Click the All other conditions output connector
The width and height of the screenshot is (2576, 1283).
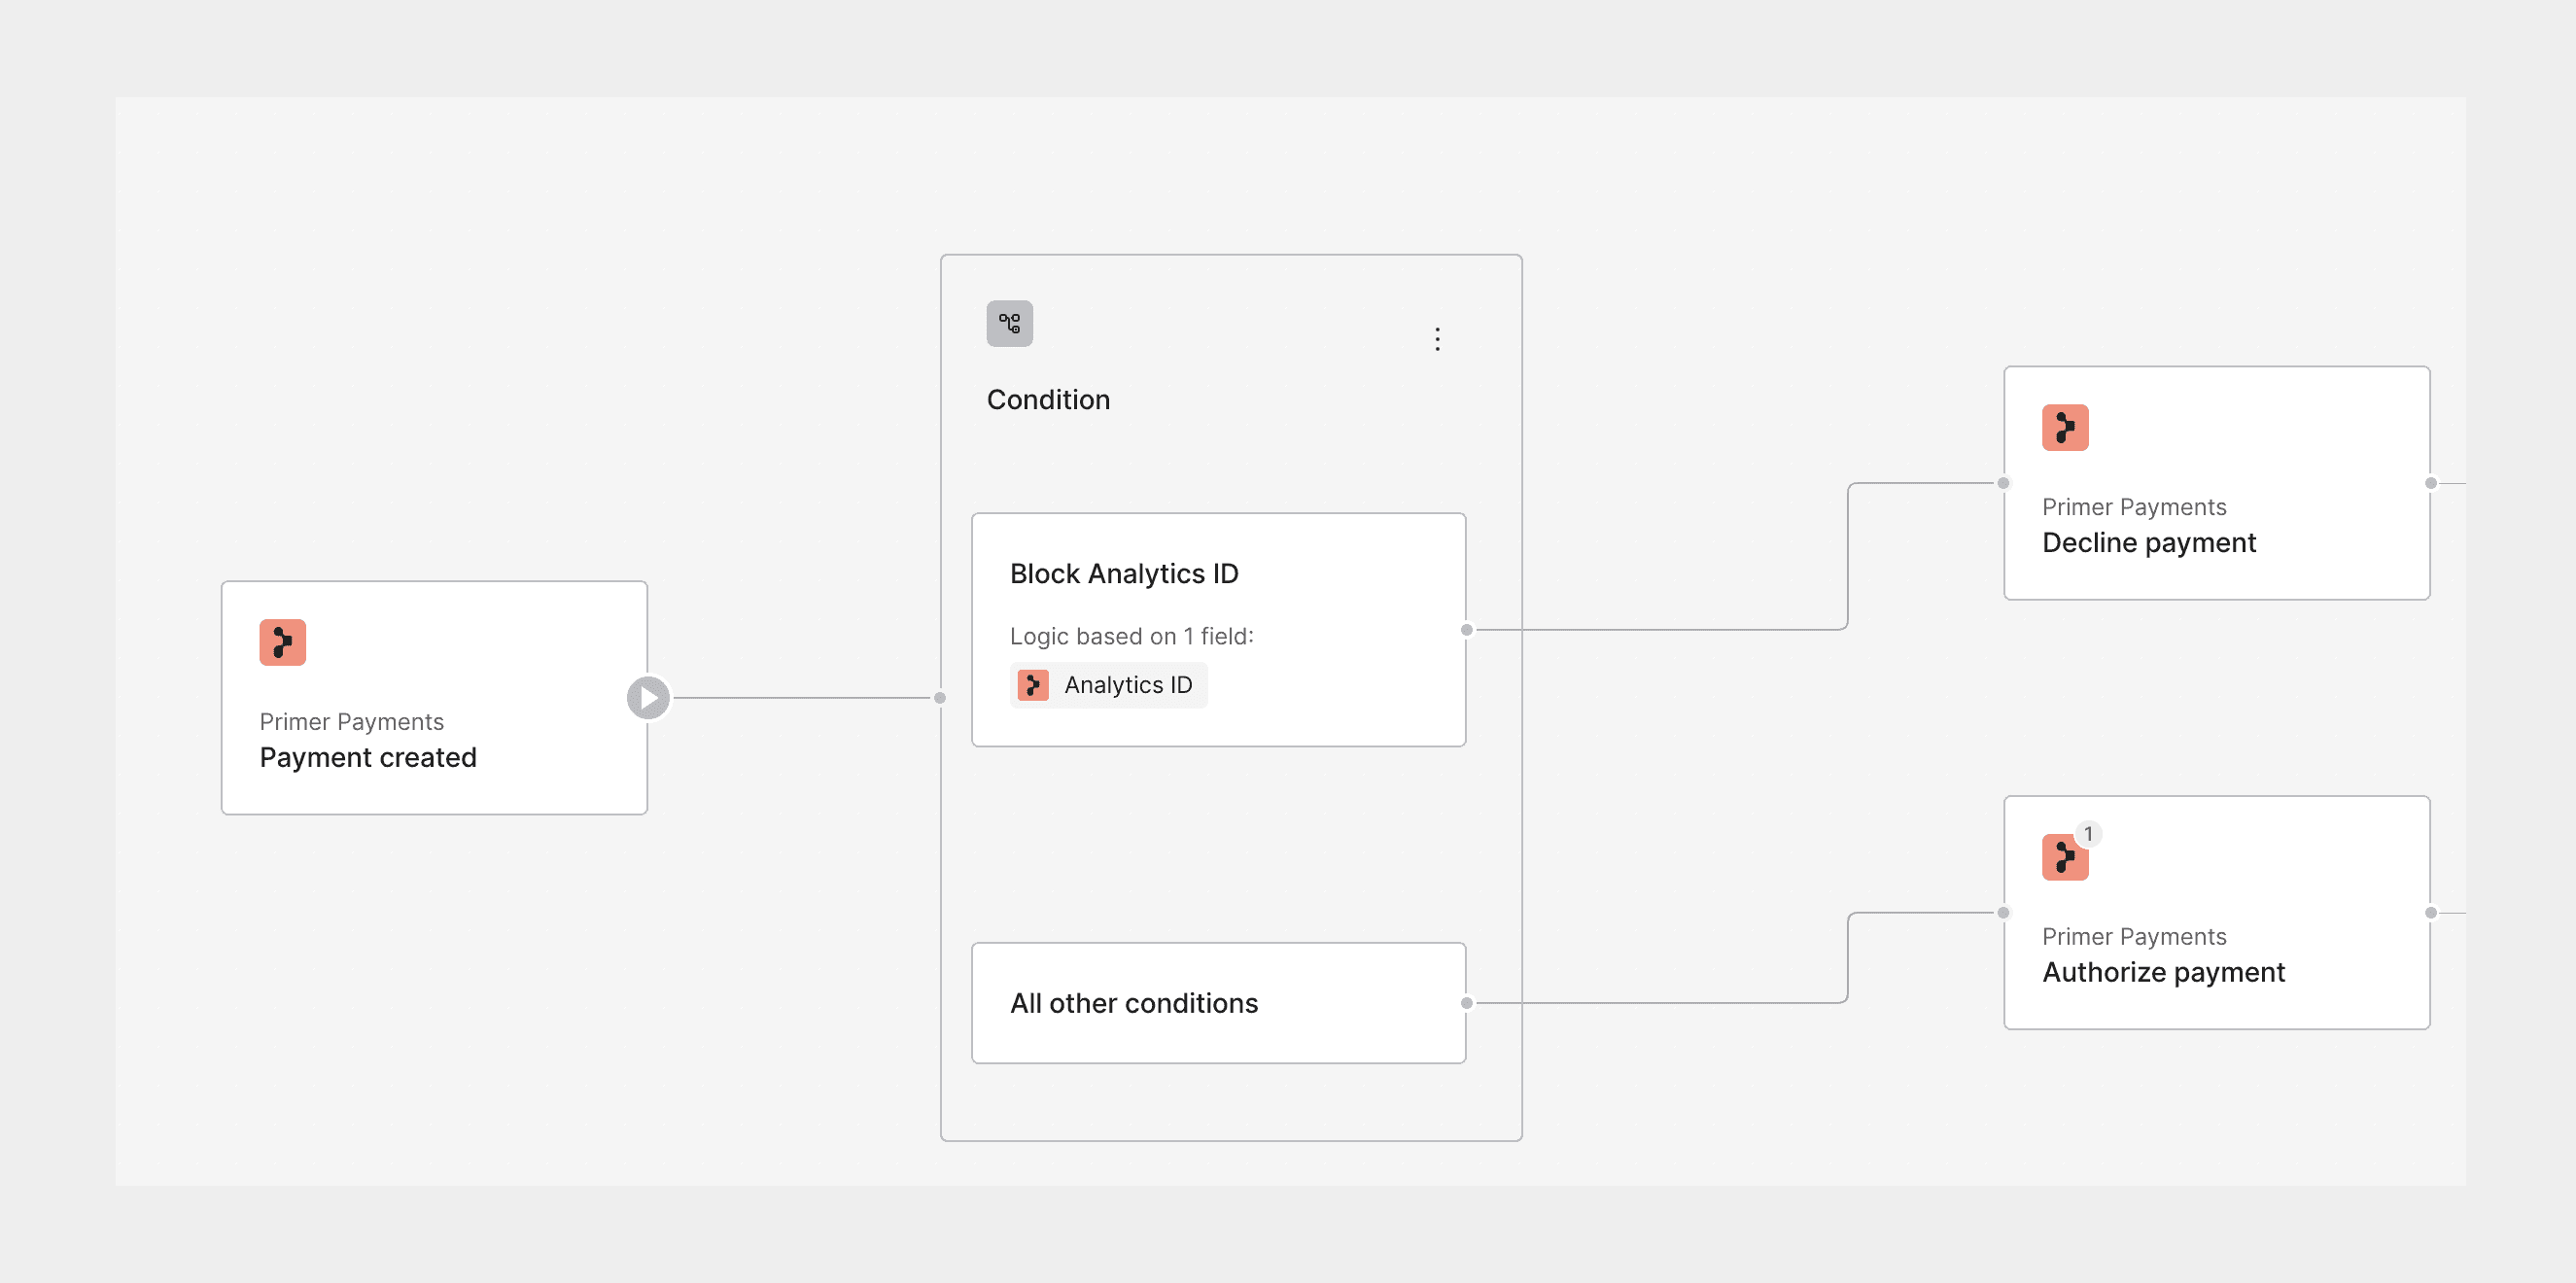click(1466, 1003)
